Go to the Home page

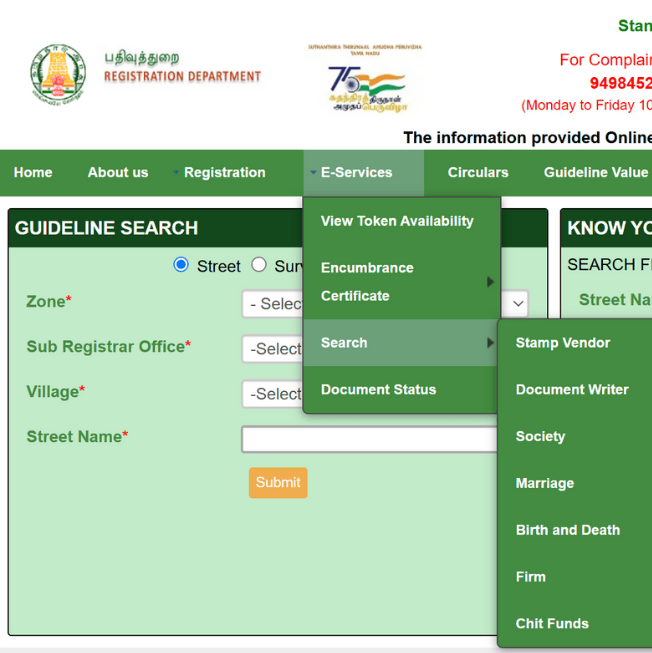pyautogui.click(x=33, y=172)
